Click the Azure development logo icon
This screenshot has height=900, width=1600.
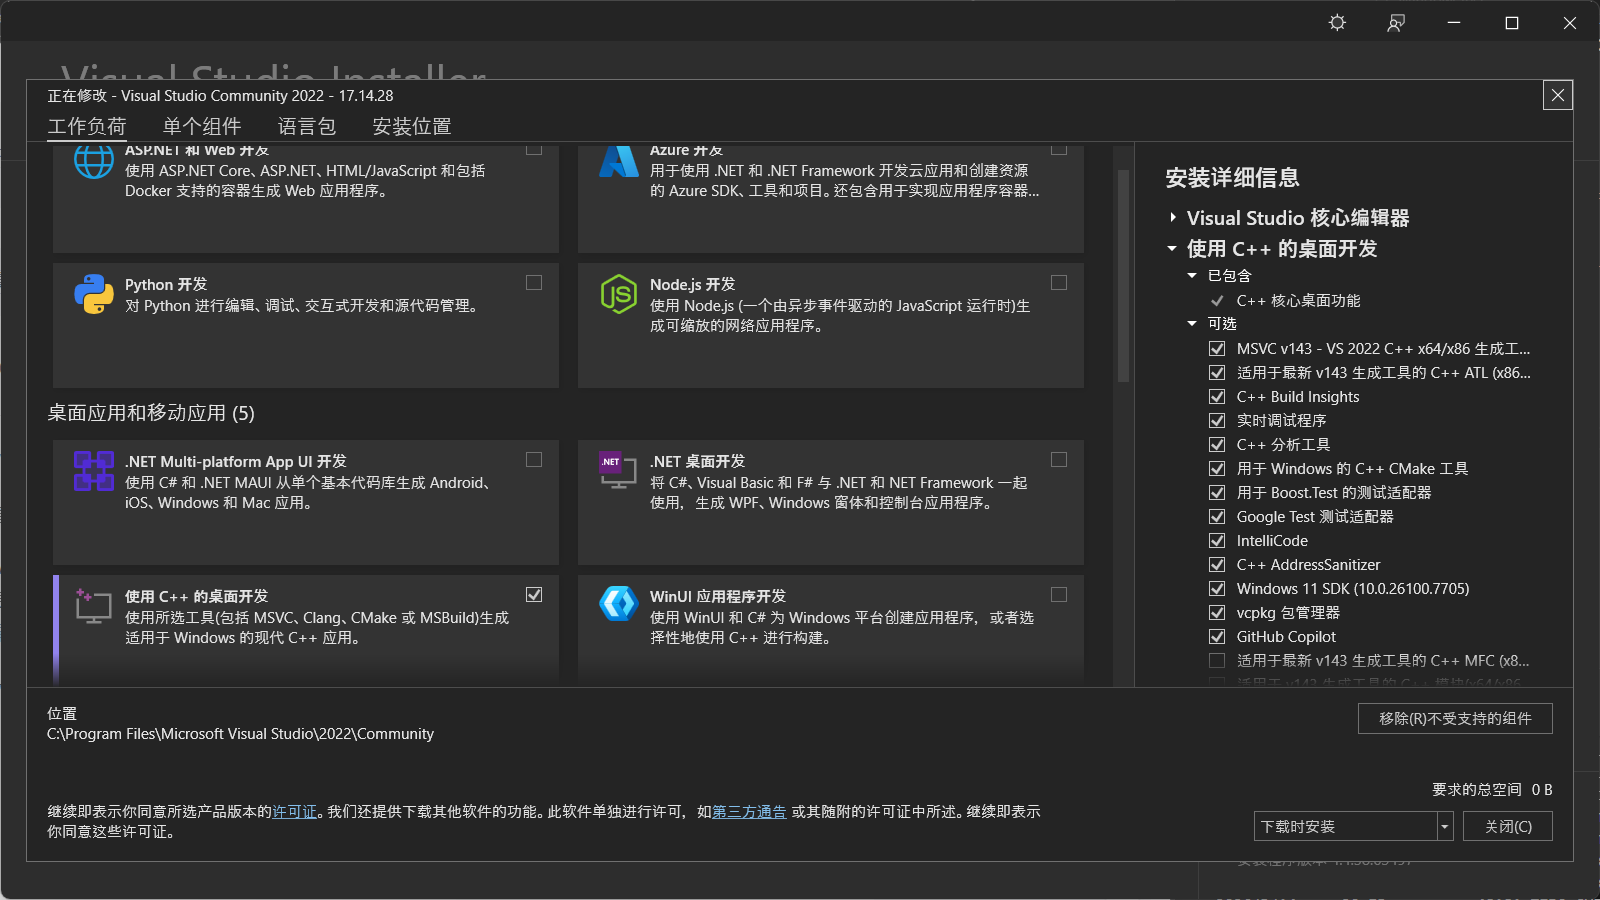tap(619, 162)
